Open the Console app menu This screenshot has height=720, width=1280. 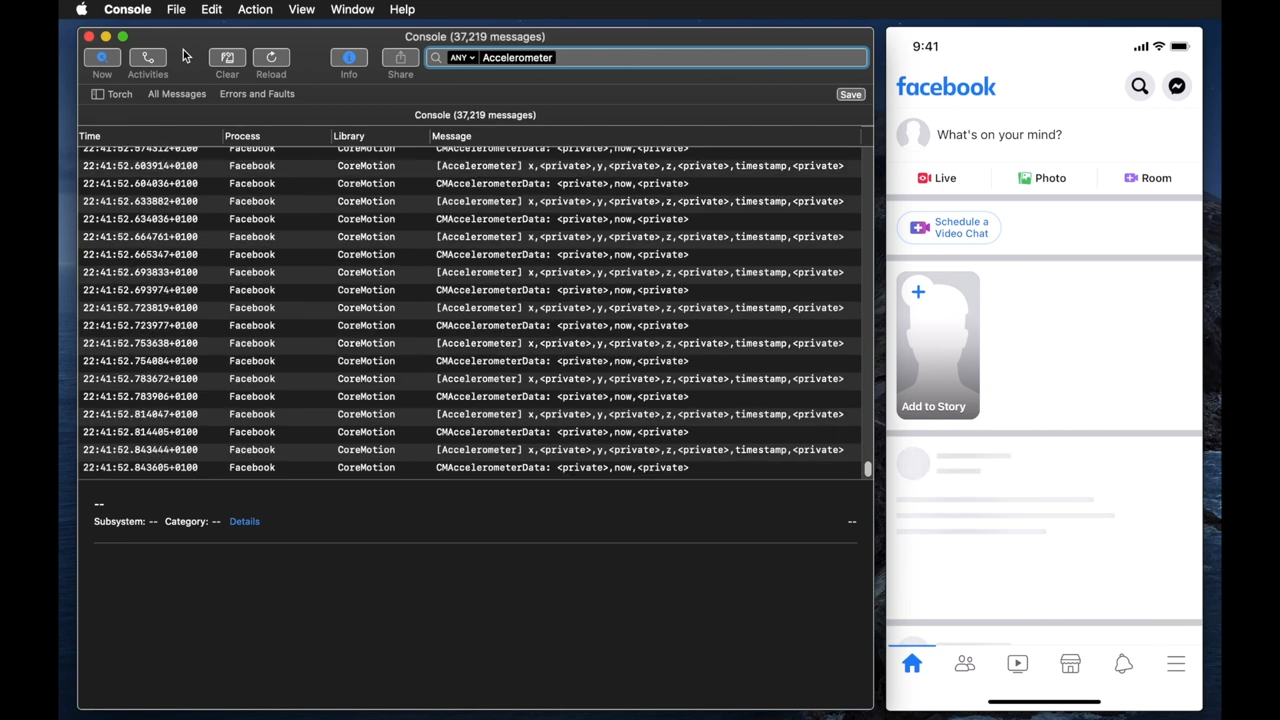128,9
